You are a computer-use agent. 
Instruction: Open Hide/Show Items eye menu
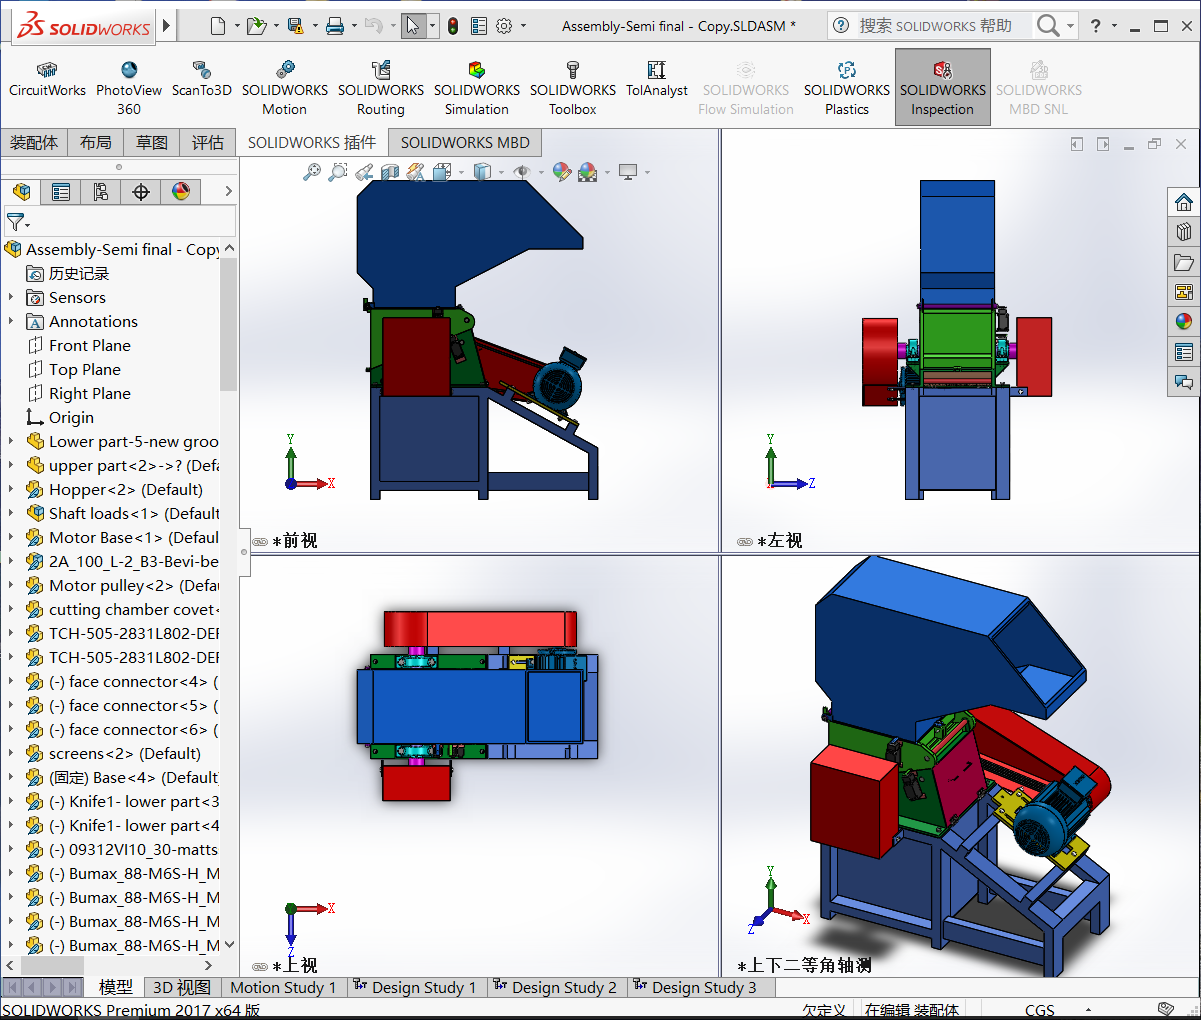click(x=522, y=172)
